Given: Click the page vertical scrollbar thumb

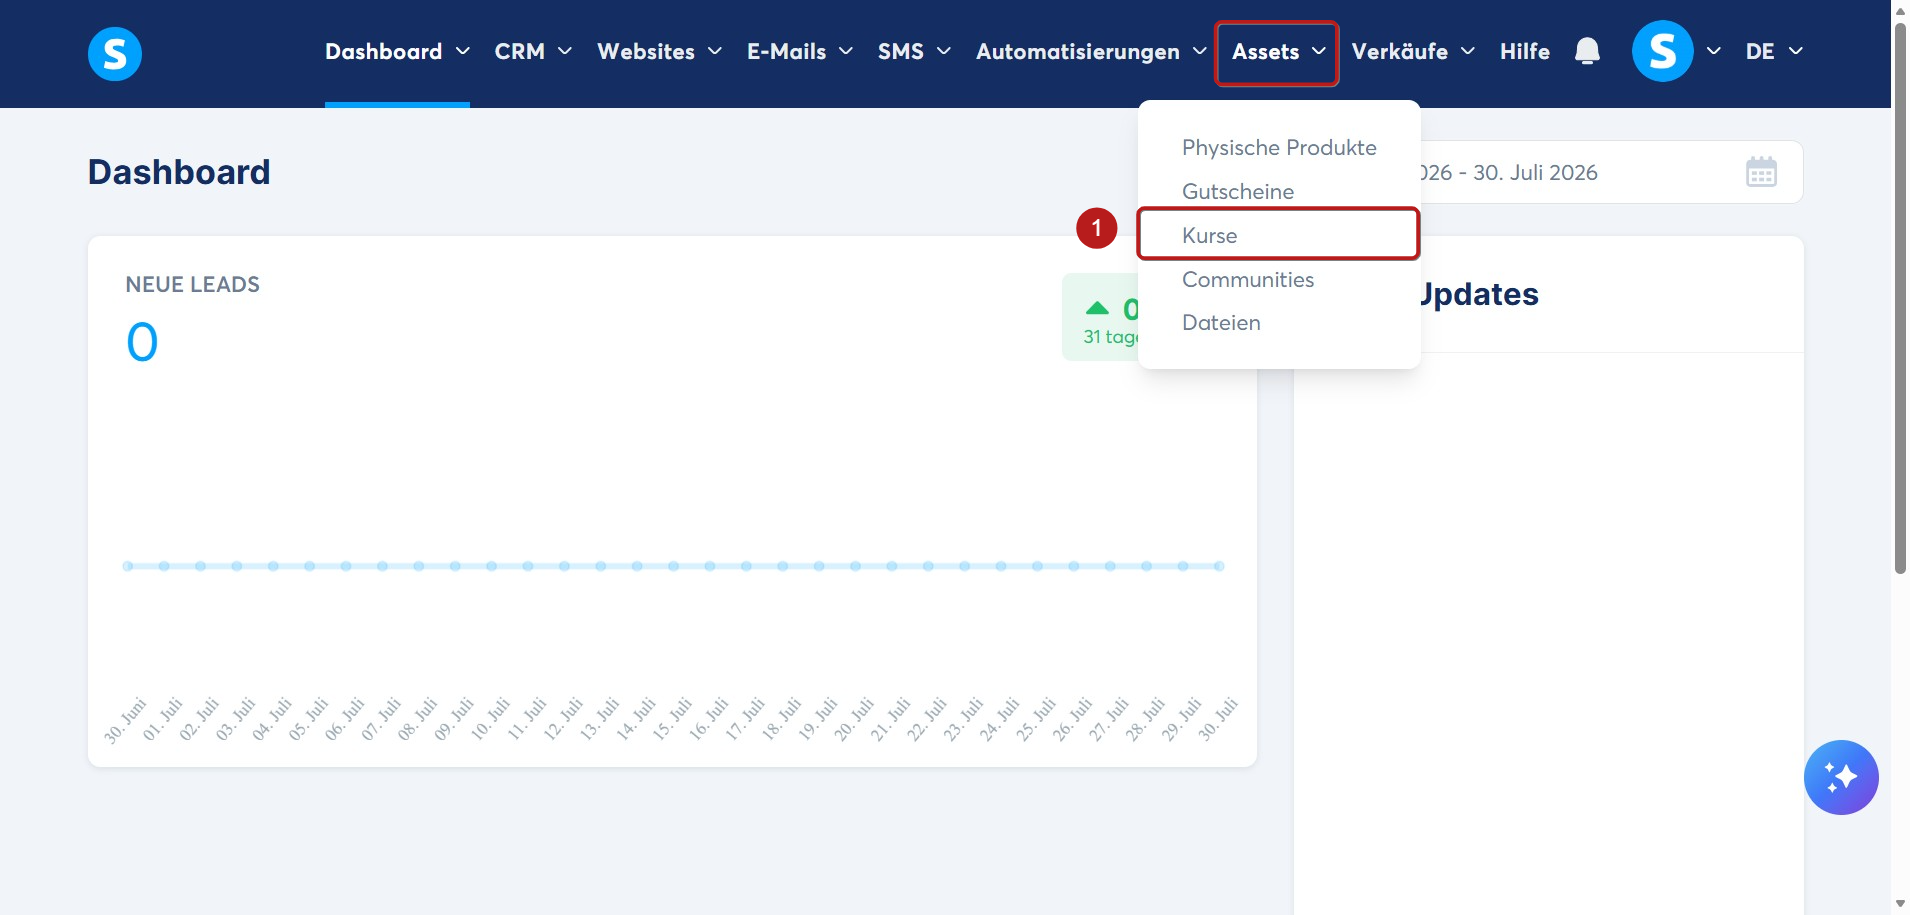Looking at the screenshot, I should tap(1900, 298).
